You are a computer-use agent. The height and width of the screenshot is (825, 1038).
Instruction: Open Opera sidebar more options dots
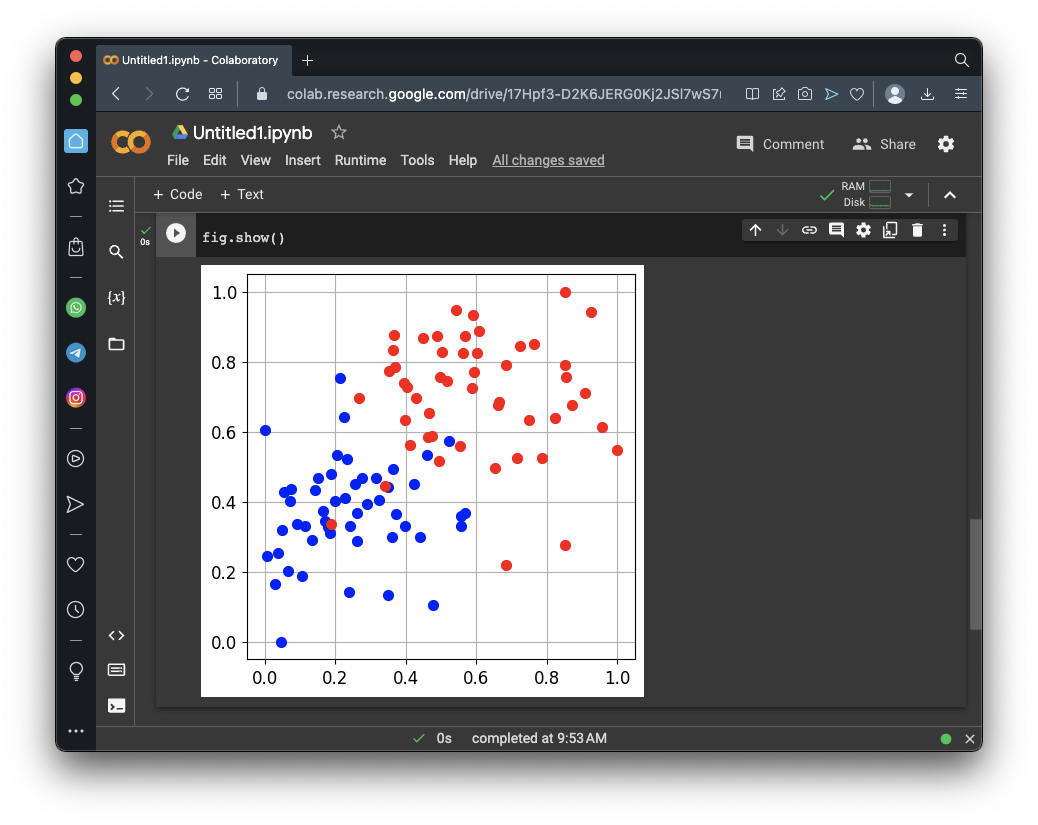[x=76, y=731]
